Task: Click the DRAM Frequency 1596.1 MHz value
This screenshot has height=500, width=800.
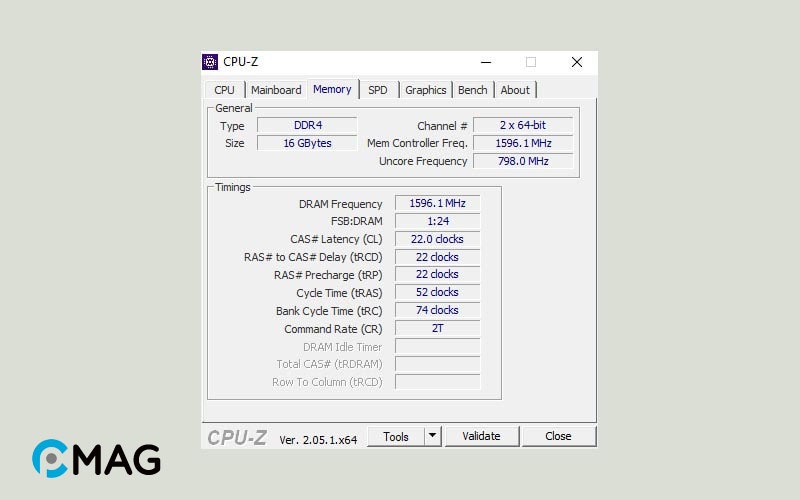Action: point(437,203)
